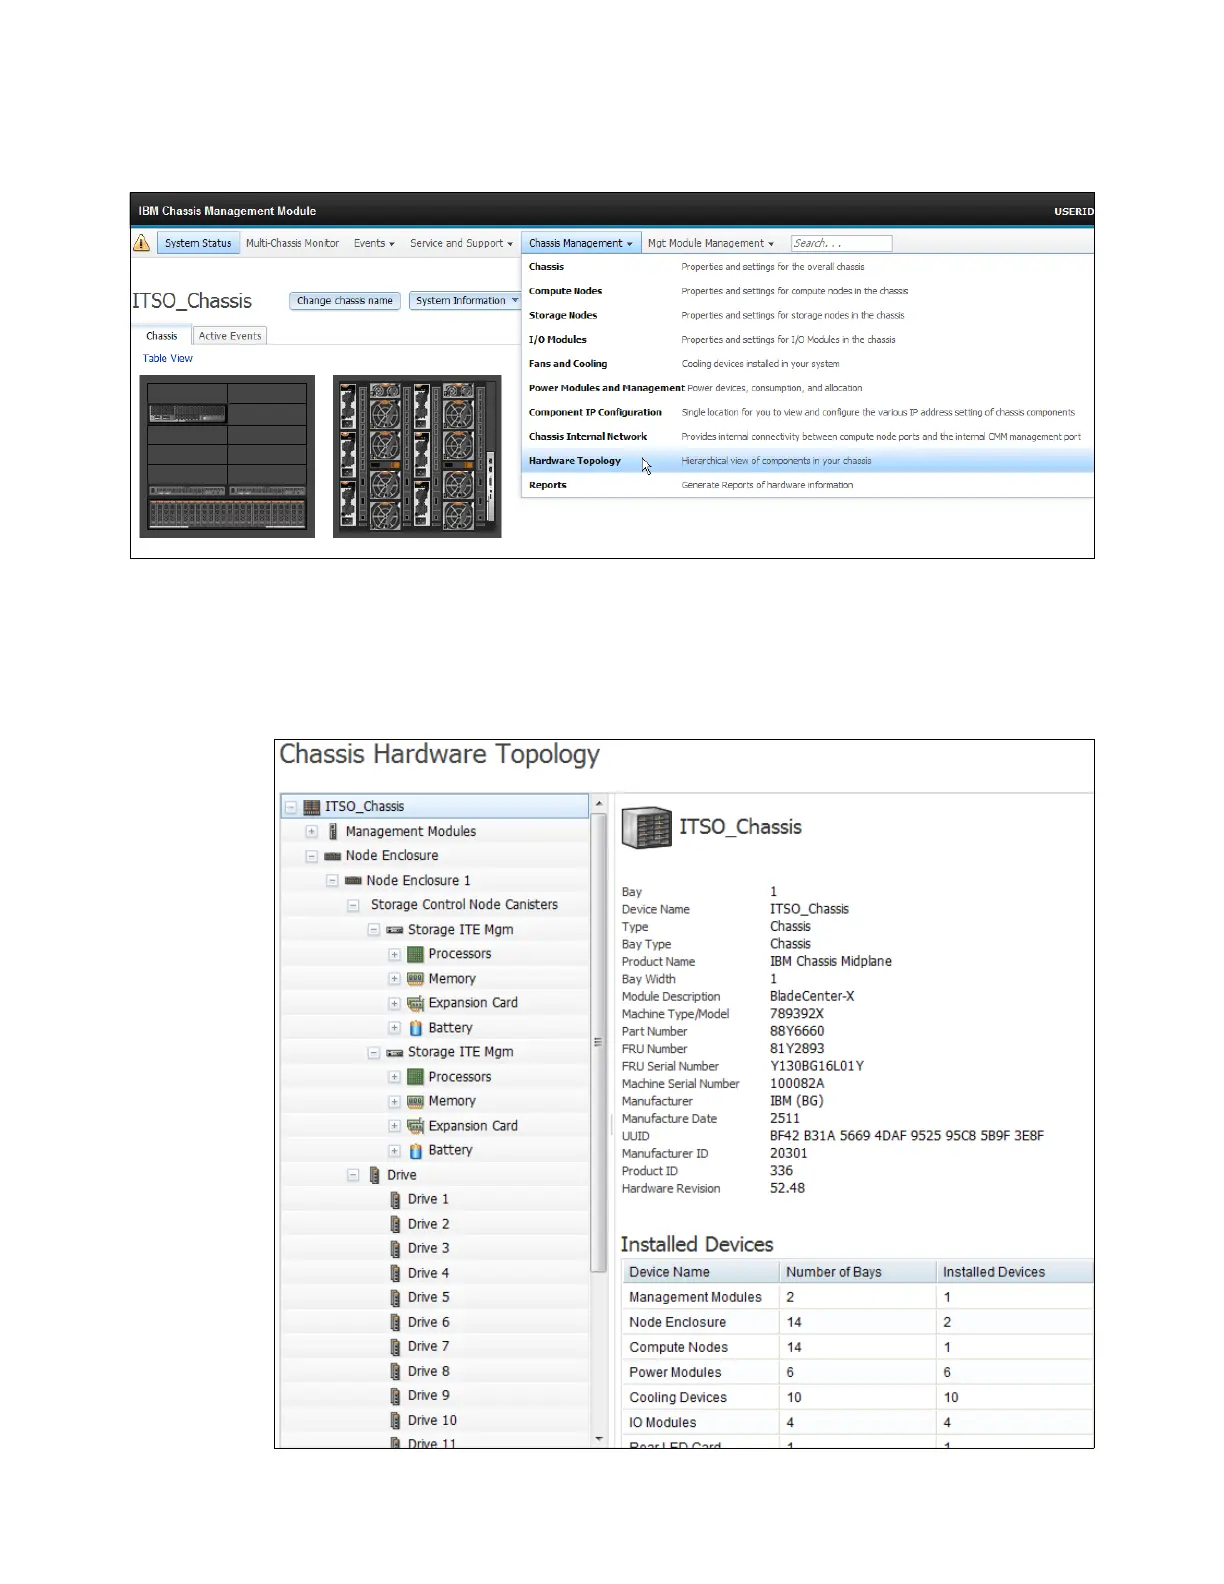Click the System Status button
The height and width of the screenshot is (1584, 1224).
(x=198, y=243)
